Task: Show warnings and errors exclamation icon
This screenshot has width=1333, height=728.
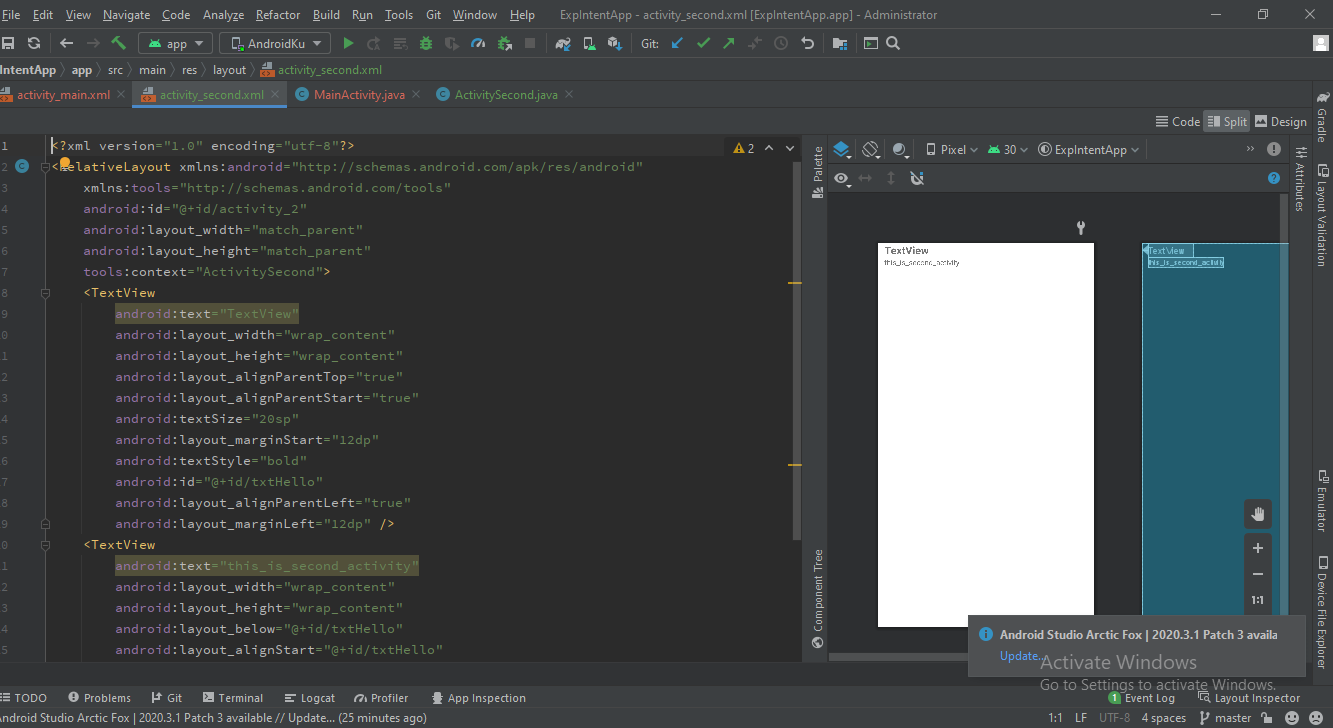Action: click(1274, 149)
